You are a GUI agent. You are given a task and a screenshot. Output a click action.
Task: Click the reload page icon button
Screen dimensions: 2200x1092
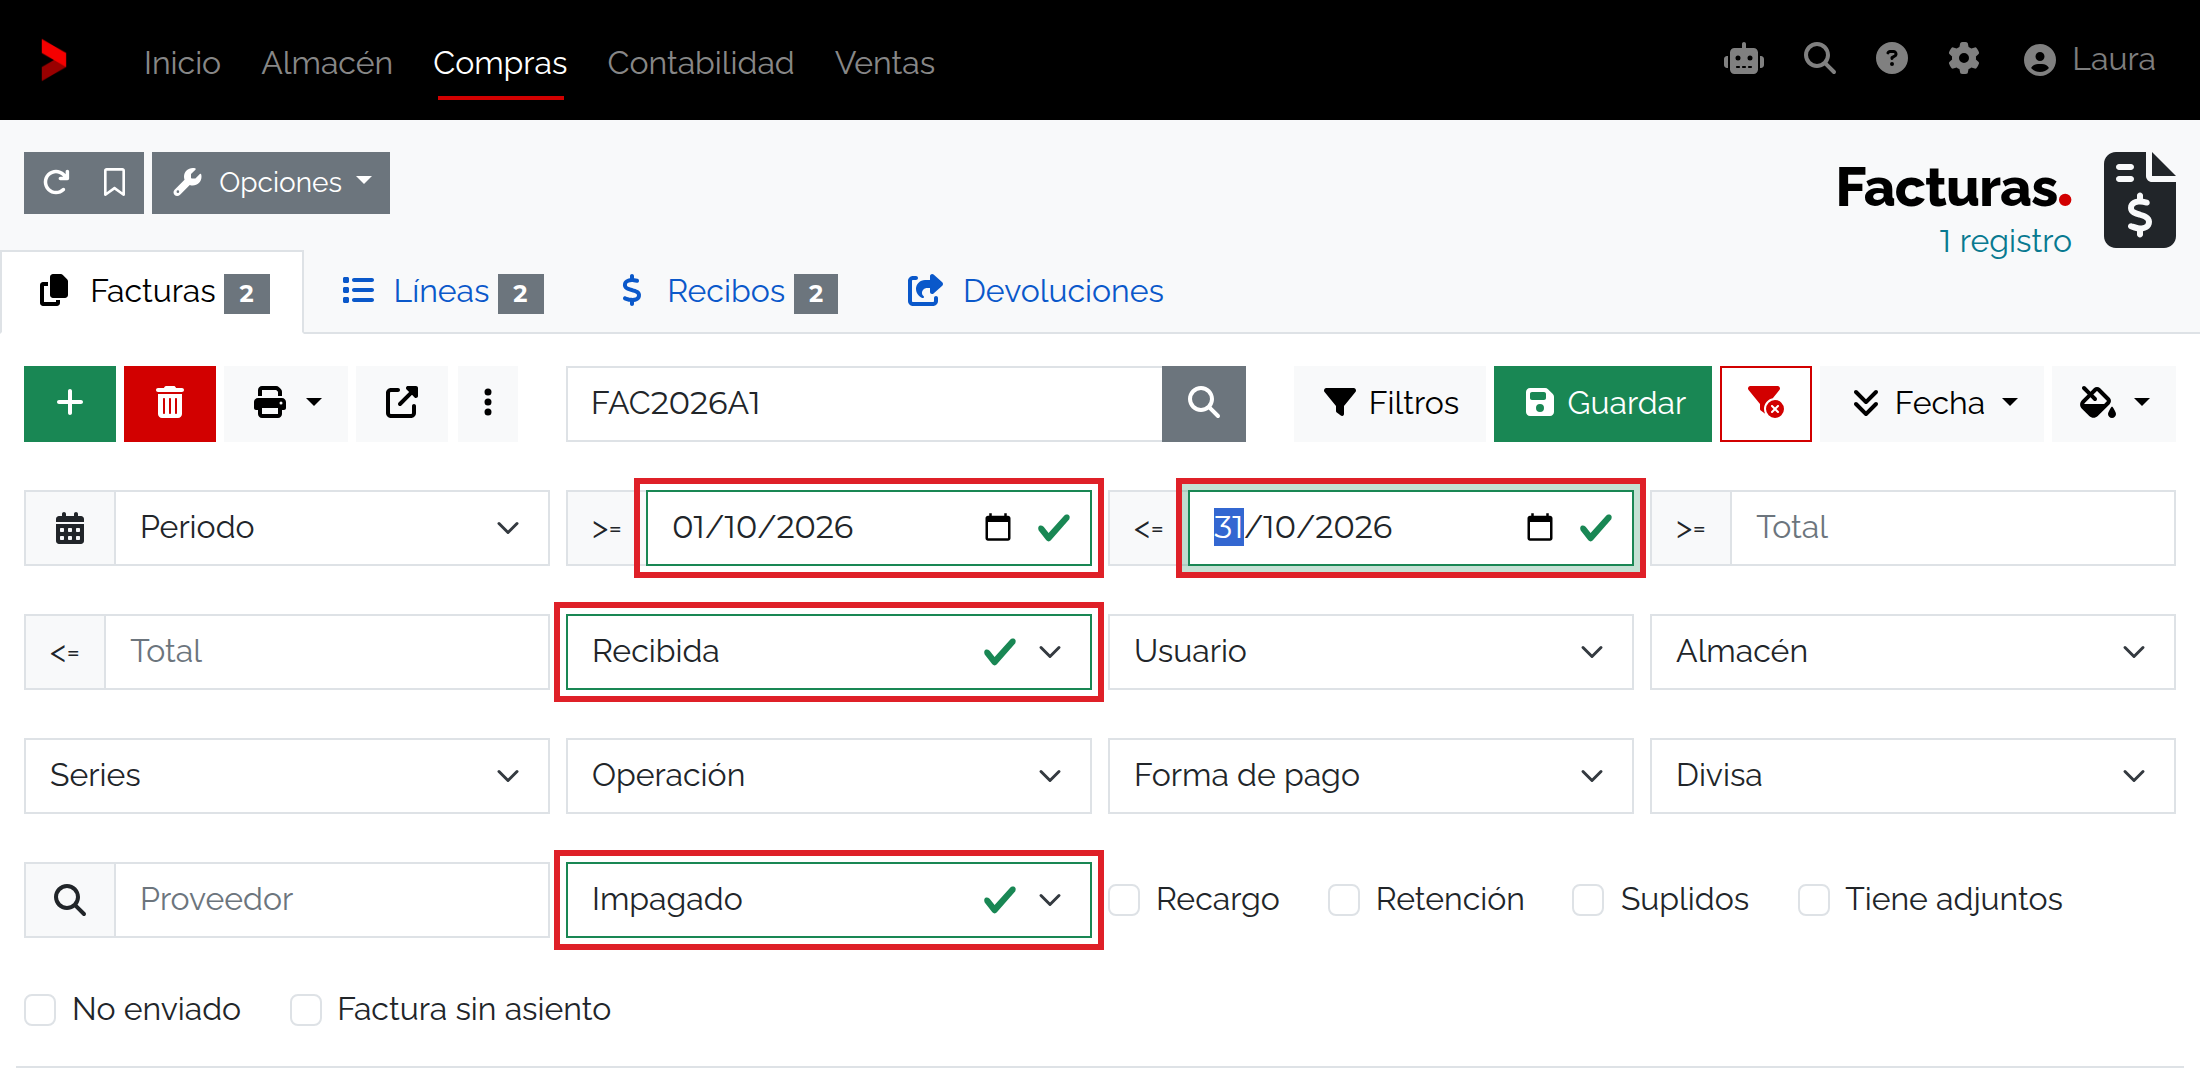[x=56, y=183]
